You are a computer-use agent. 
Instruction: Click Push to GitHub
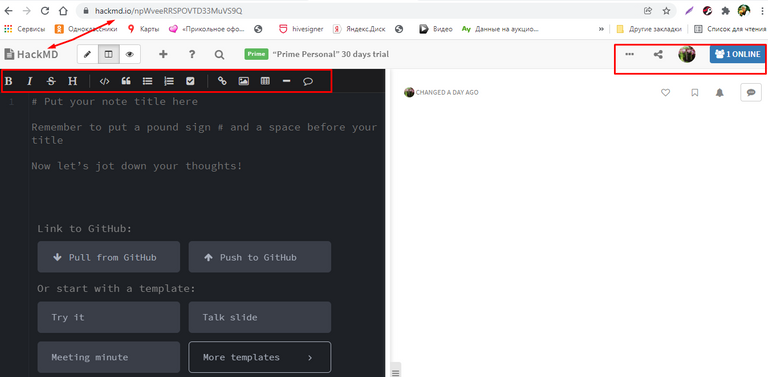point(260,257)
